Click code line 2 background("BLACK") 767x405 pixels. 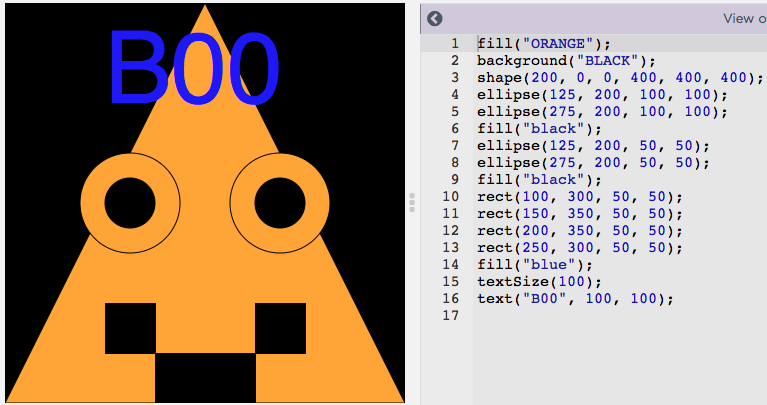566,61
